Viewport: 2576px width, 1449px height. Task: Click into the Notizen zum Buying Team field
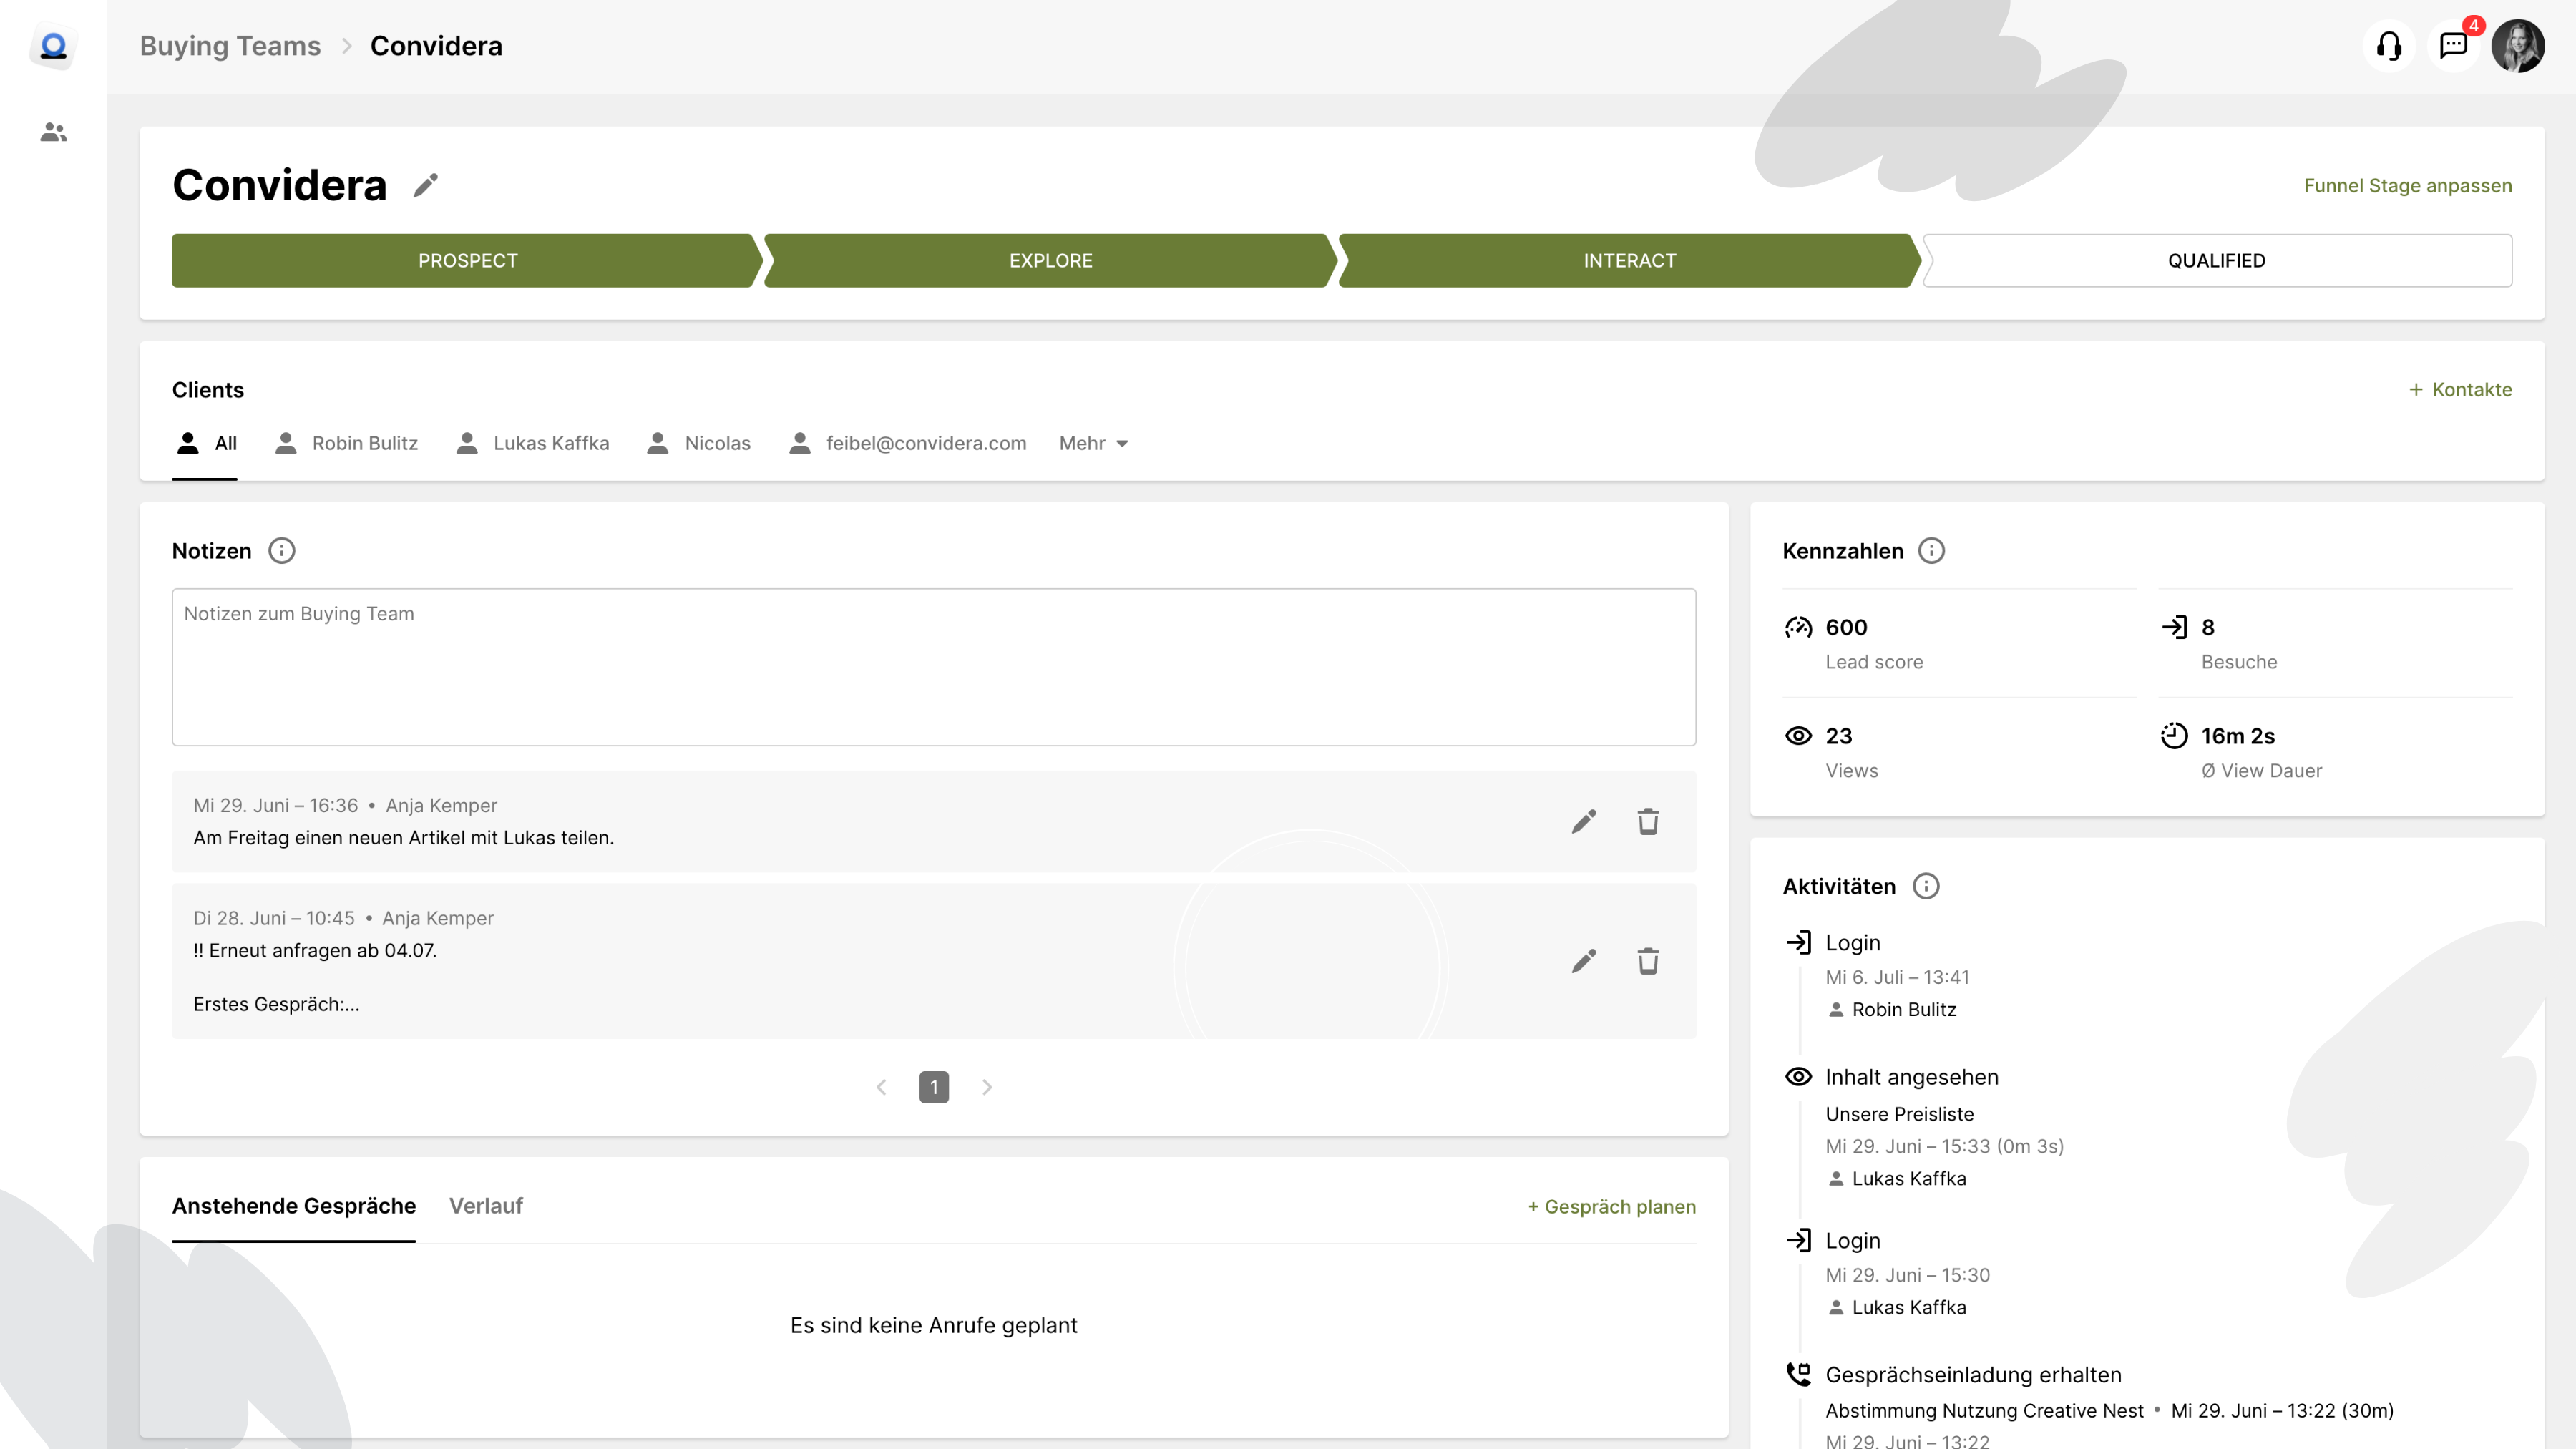pos(933,667)
